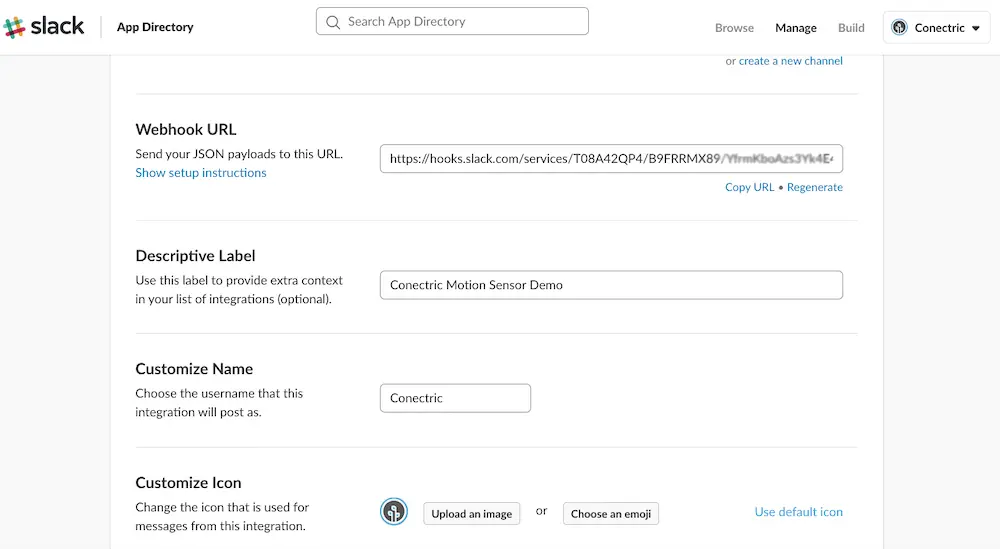Screen dimensions: 1000x549
Task: Click the Webhook URL text field
Action: pos(611,159)
